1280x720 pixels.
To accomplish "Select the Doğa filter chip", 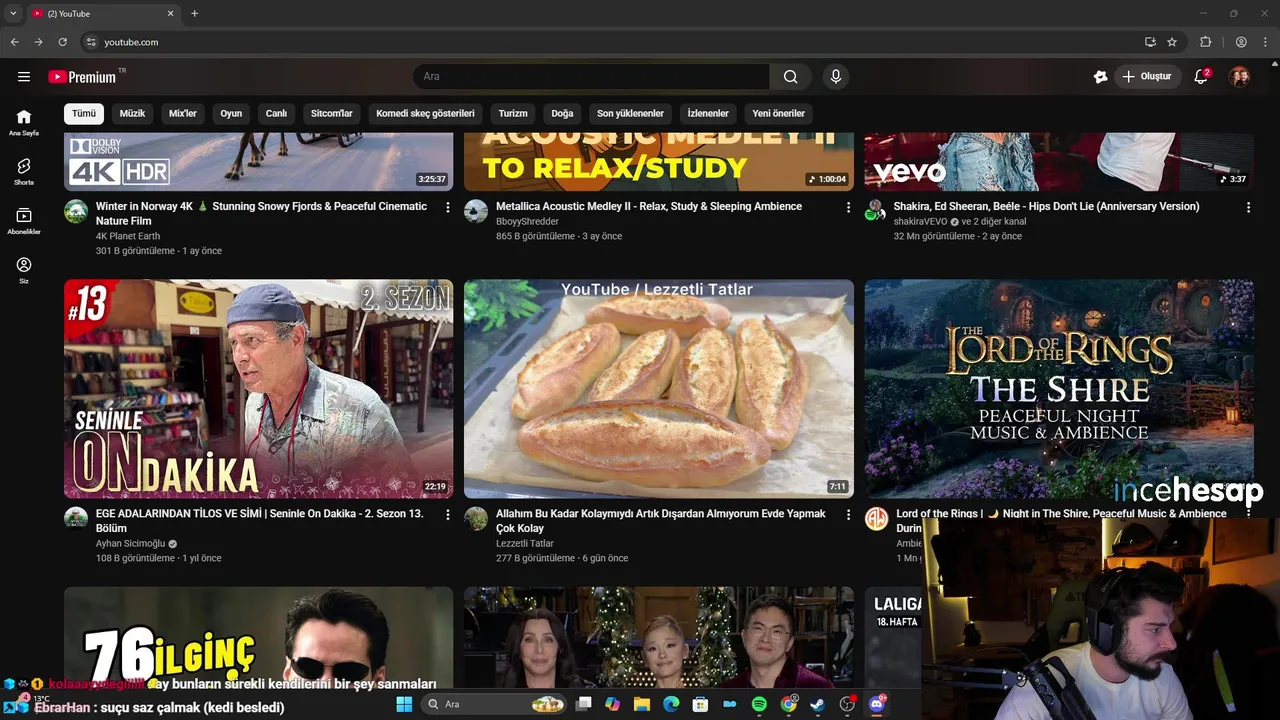I will pyautogui.click(x=563, y=113).
